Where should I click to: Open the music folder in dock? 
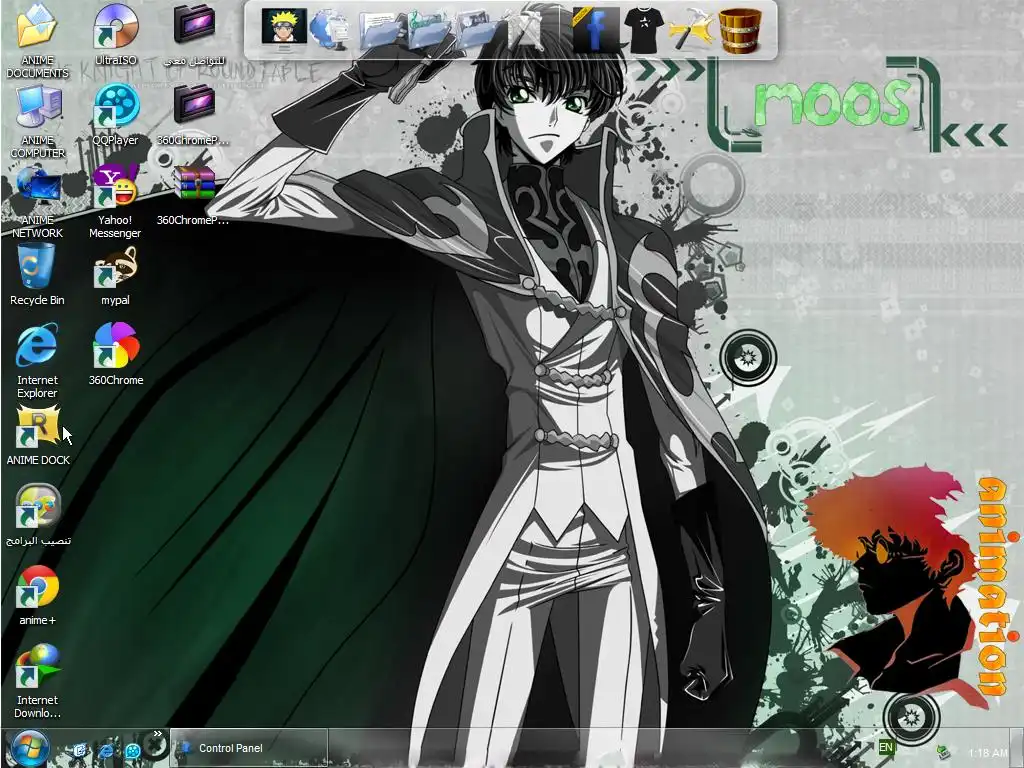pos(428,31)
